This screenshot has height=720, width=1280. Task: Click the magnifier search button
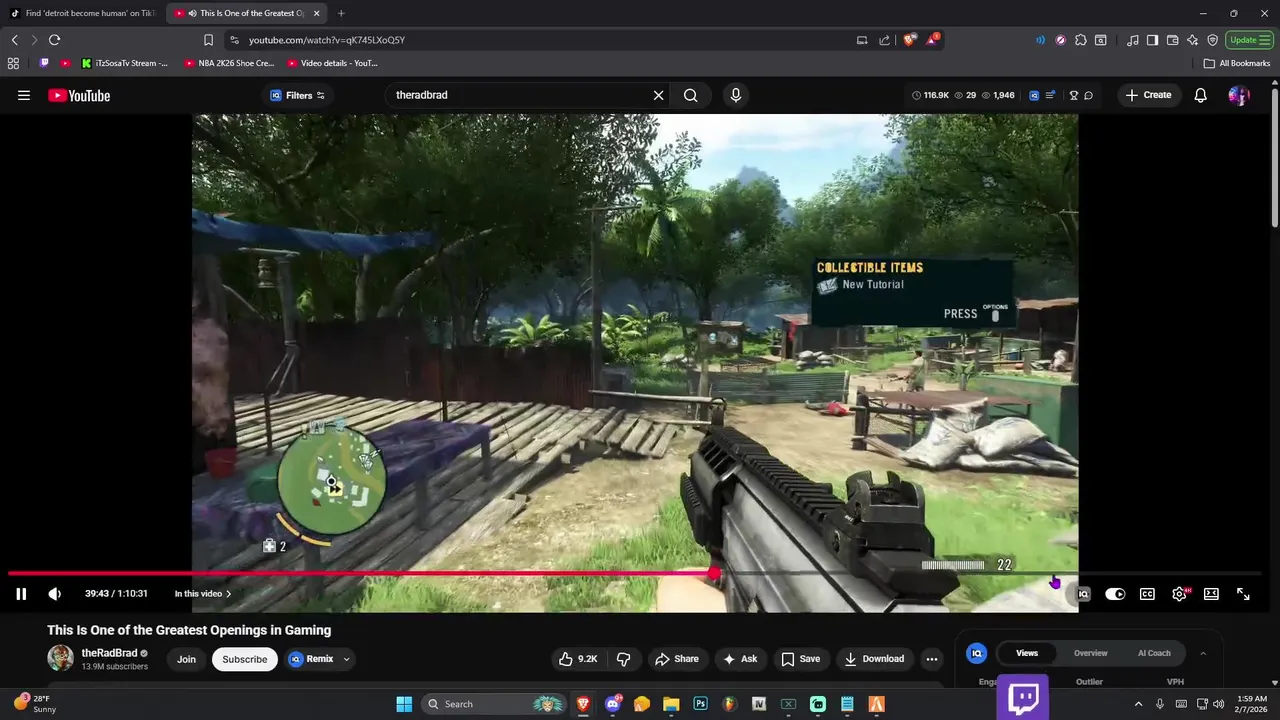tap(691, 95)
